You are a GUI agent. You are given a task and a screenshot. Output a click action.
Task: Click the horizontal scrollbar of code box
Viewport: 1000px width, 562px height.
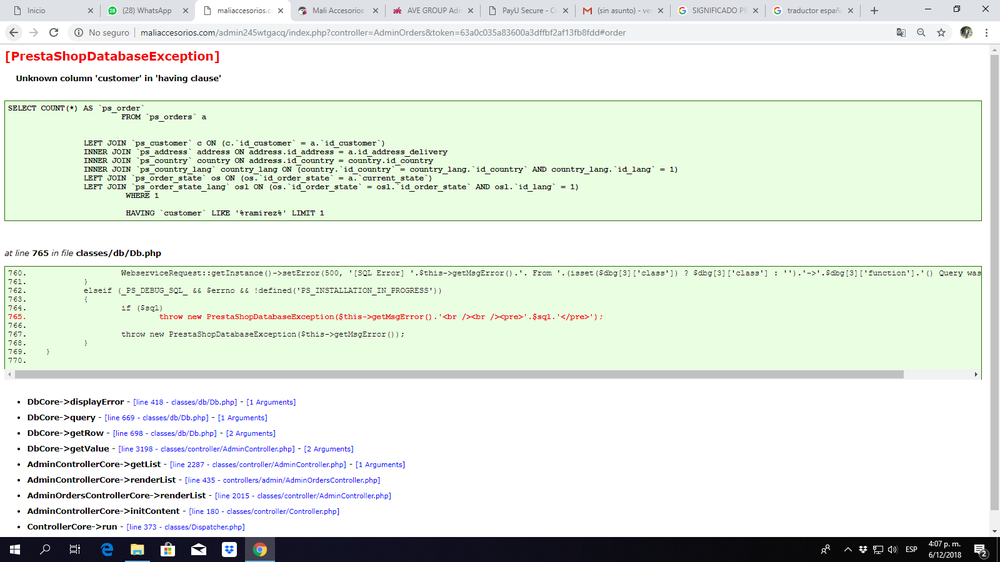(459, 374)
